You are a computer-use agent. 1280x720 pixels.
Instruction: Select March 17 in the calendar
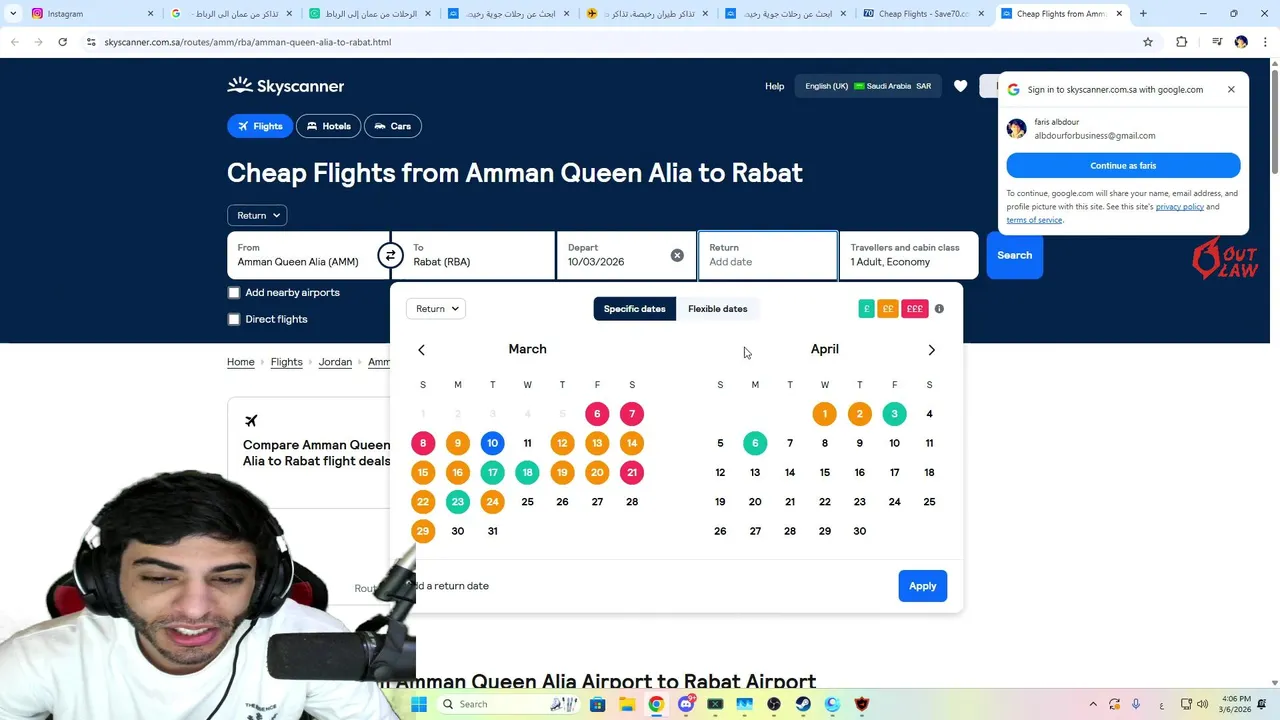(492, 472)
